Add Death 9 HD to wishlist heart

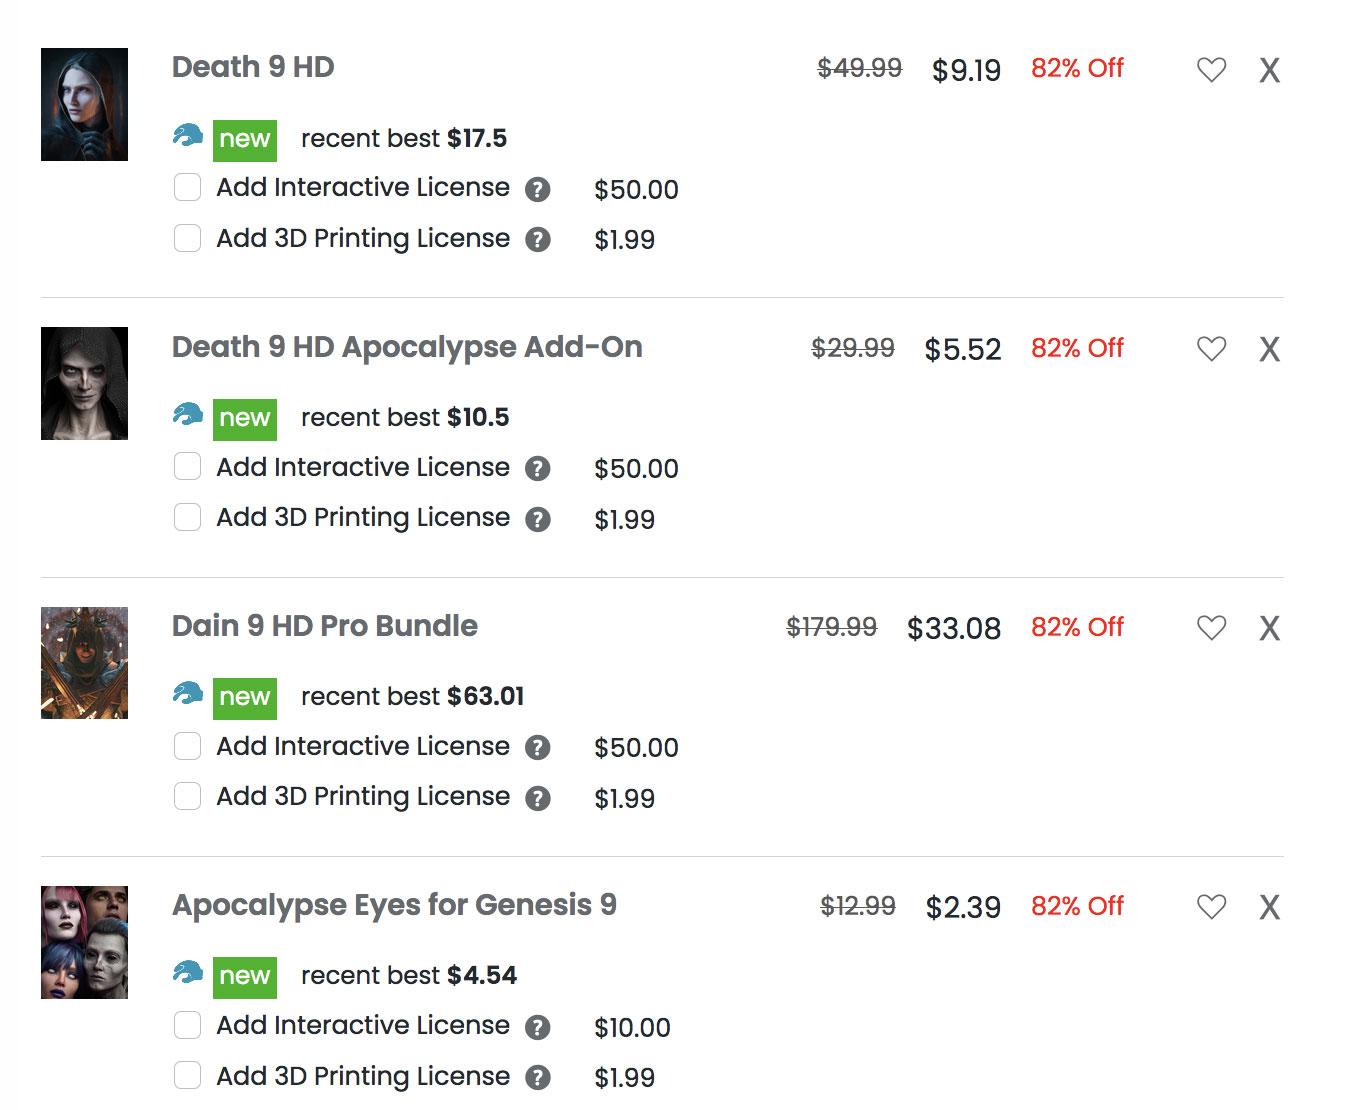(1211, 70)
